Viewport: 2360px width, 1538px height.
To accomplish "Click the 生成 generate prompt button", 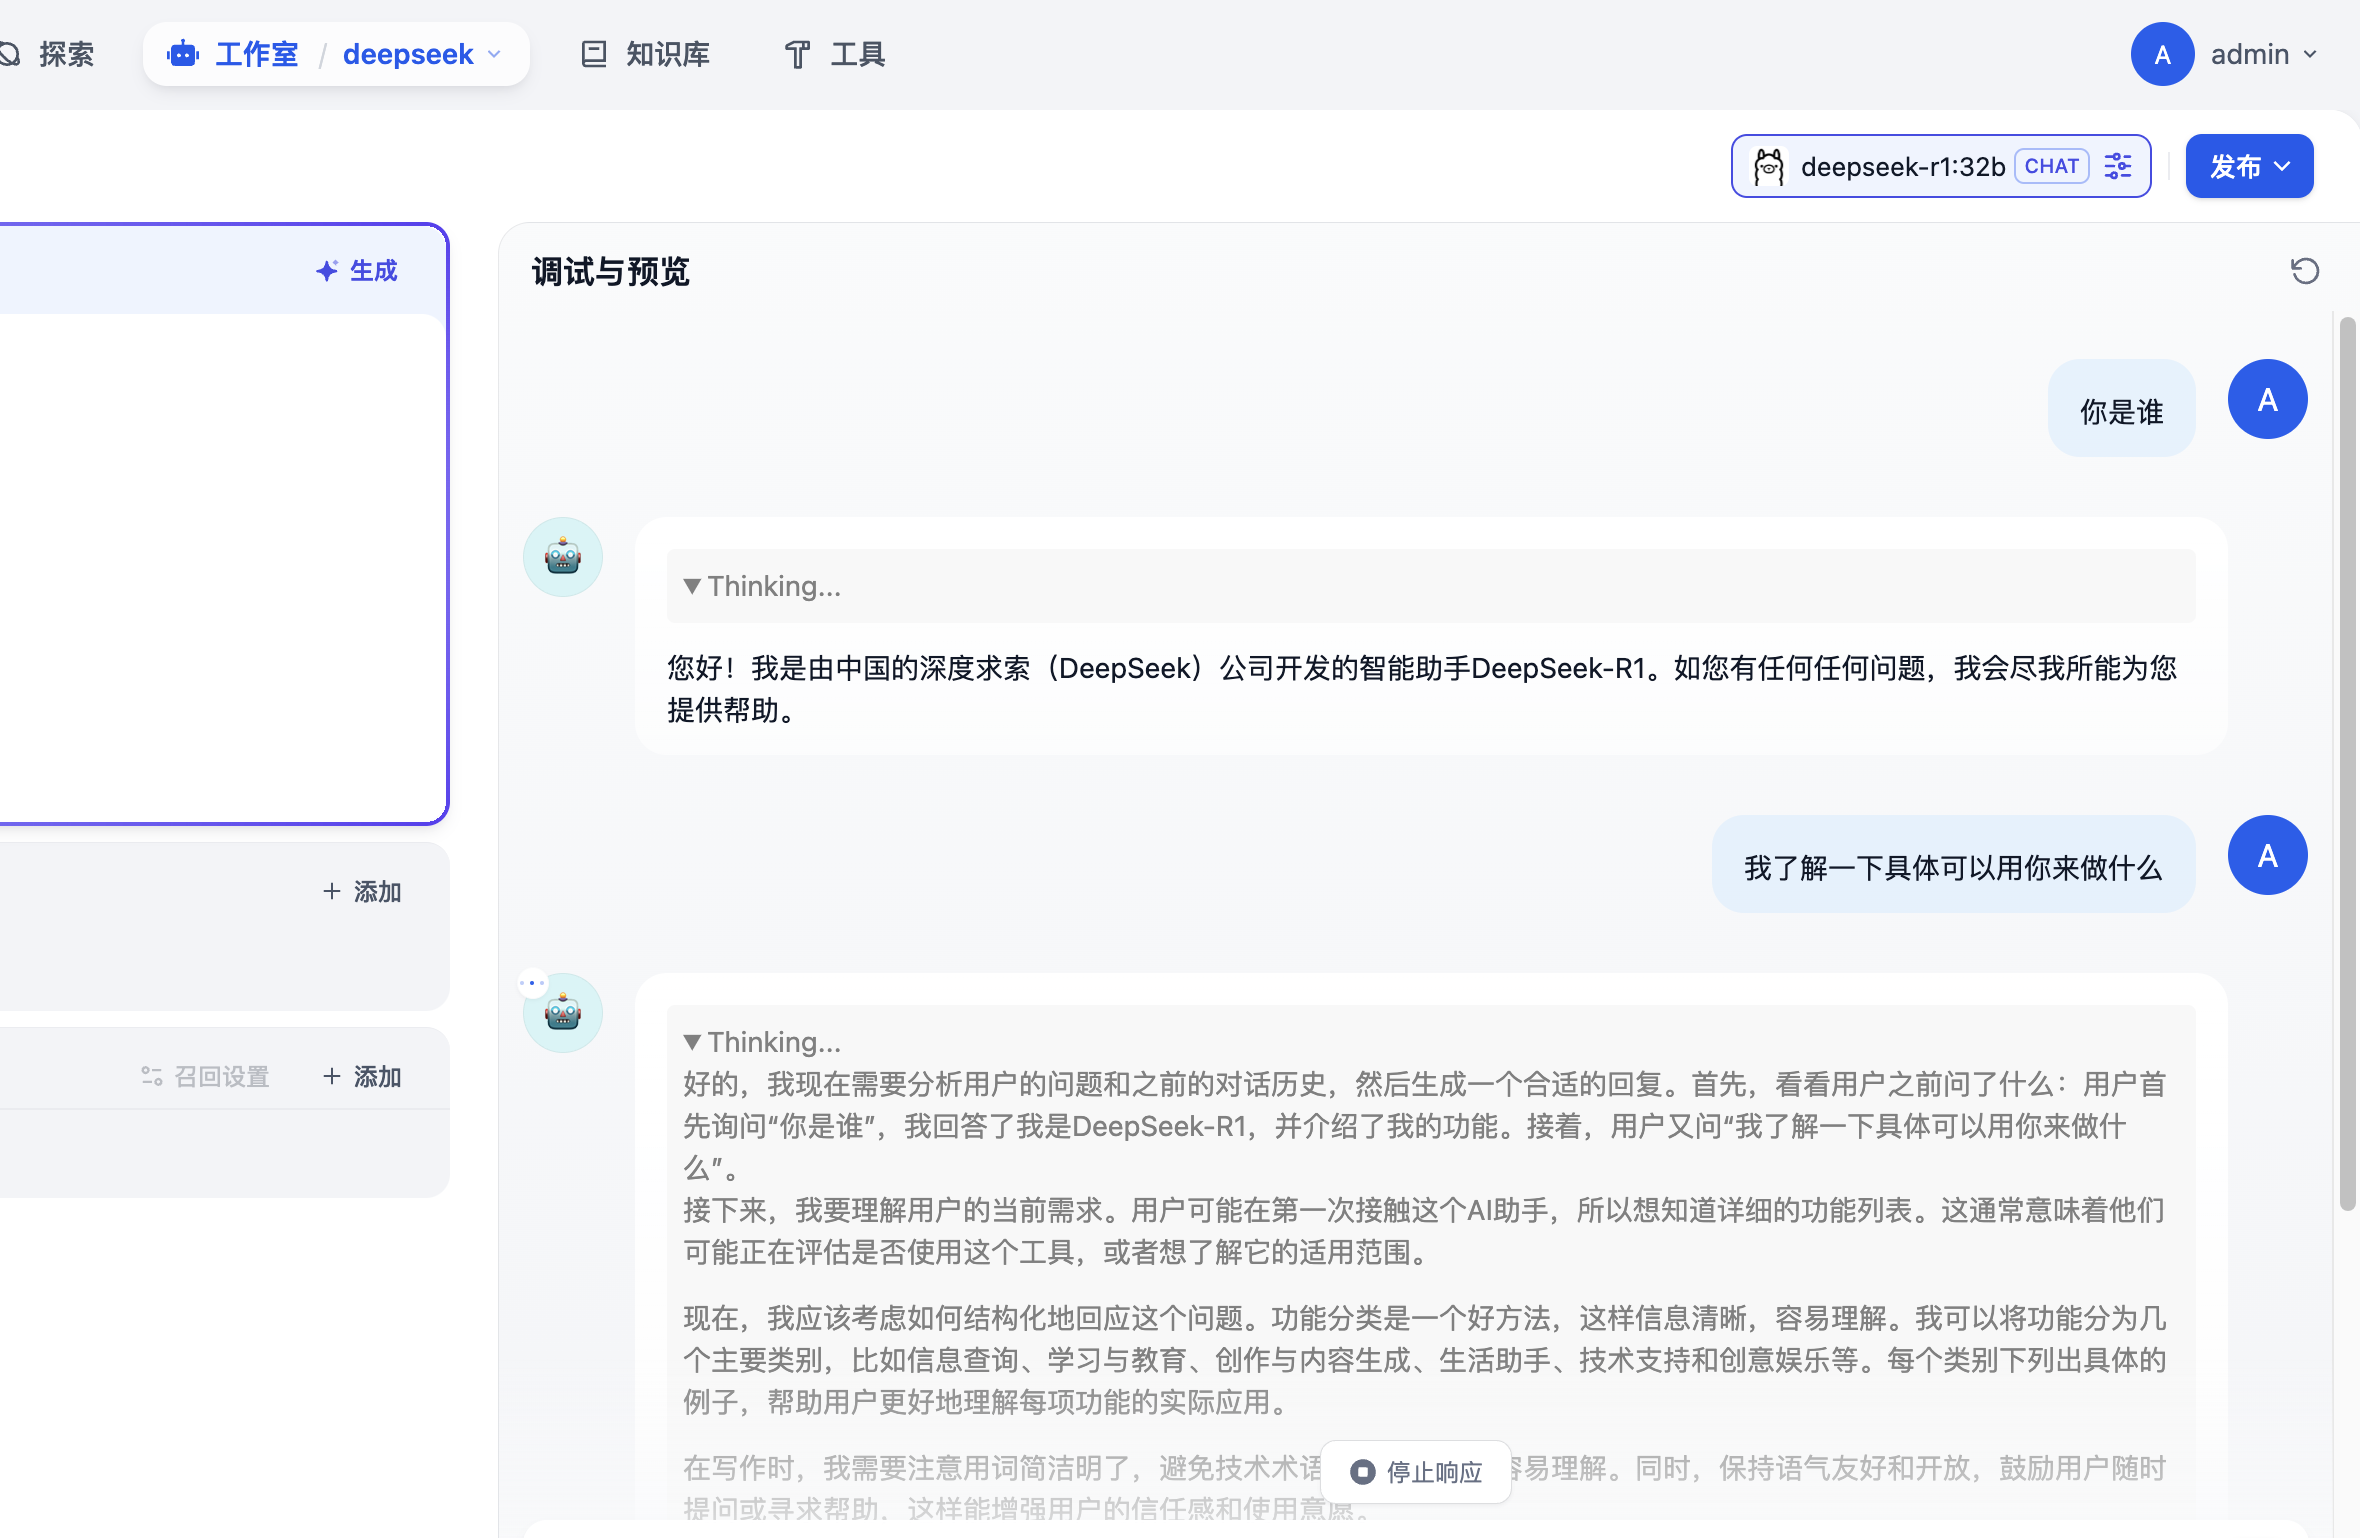I will point(357,271).
